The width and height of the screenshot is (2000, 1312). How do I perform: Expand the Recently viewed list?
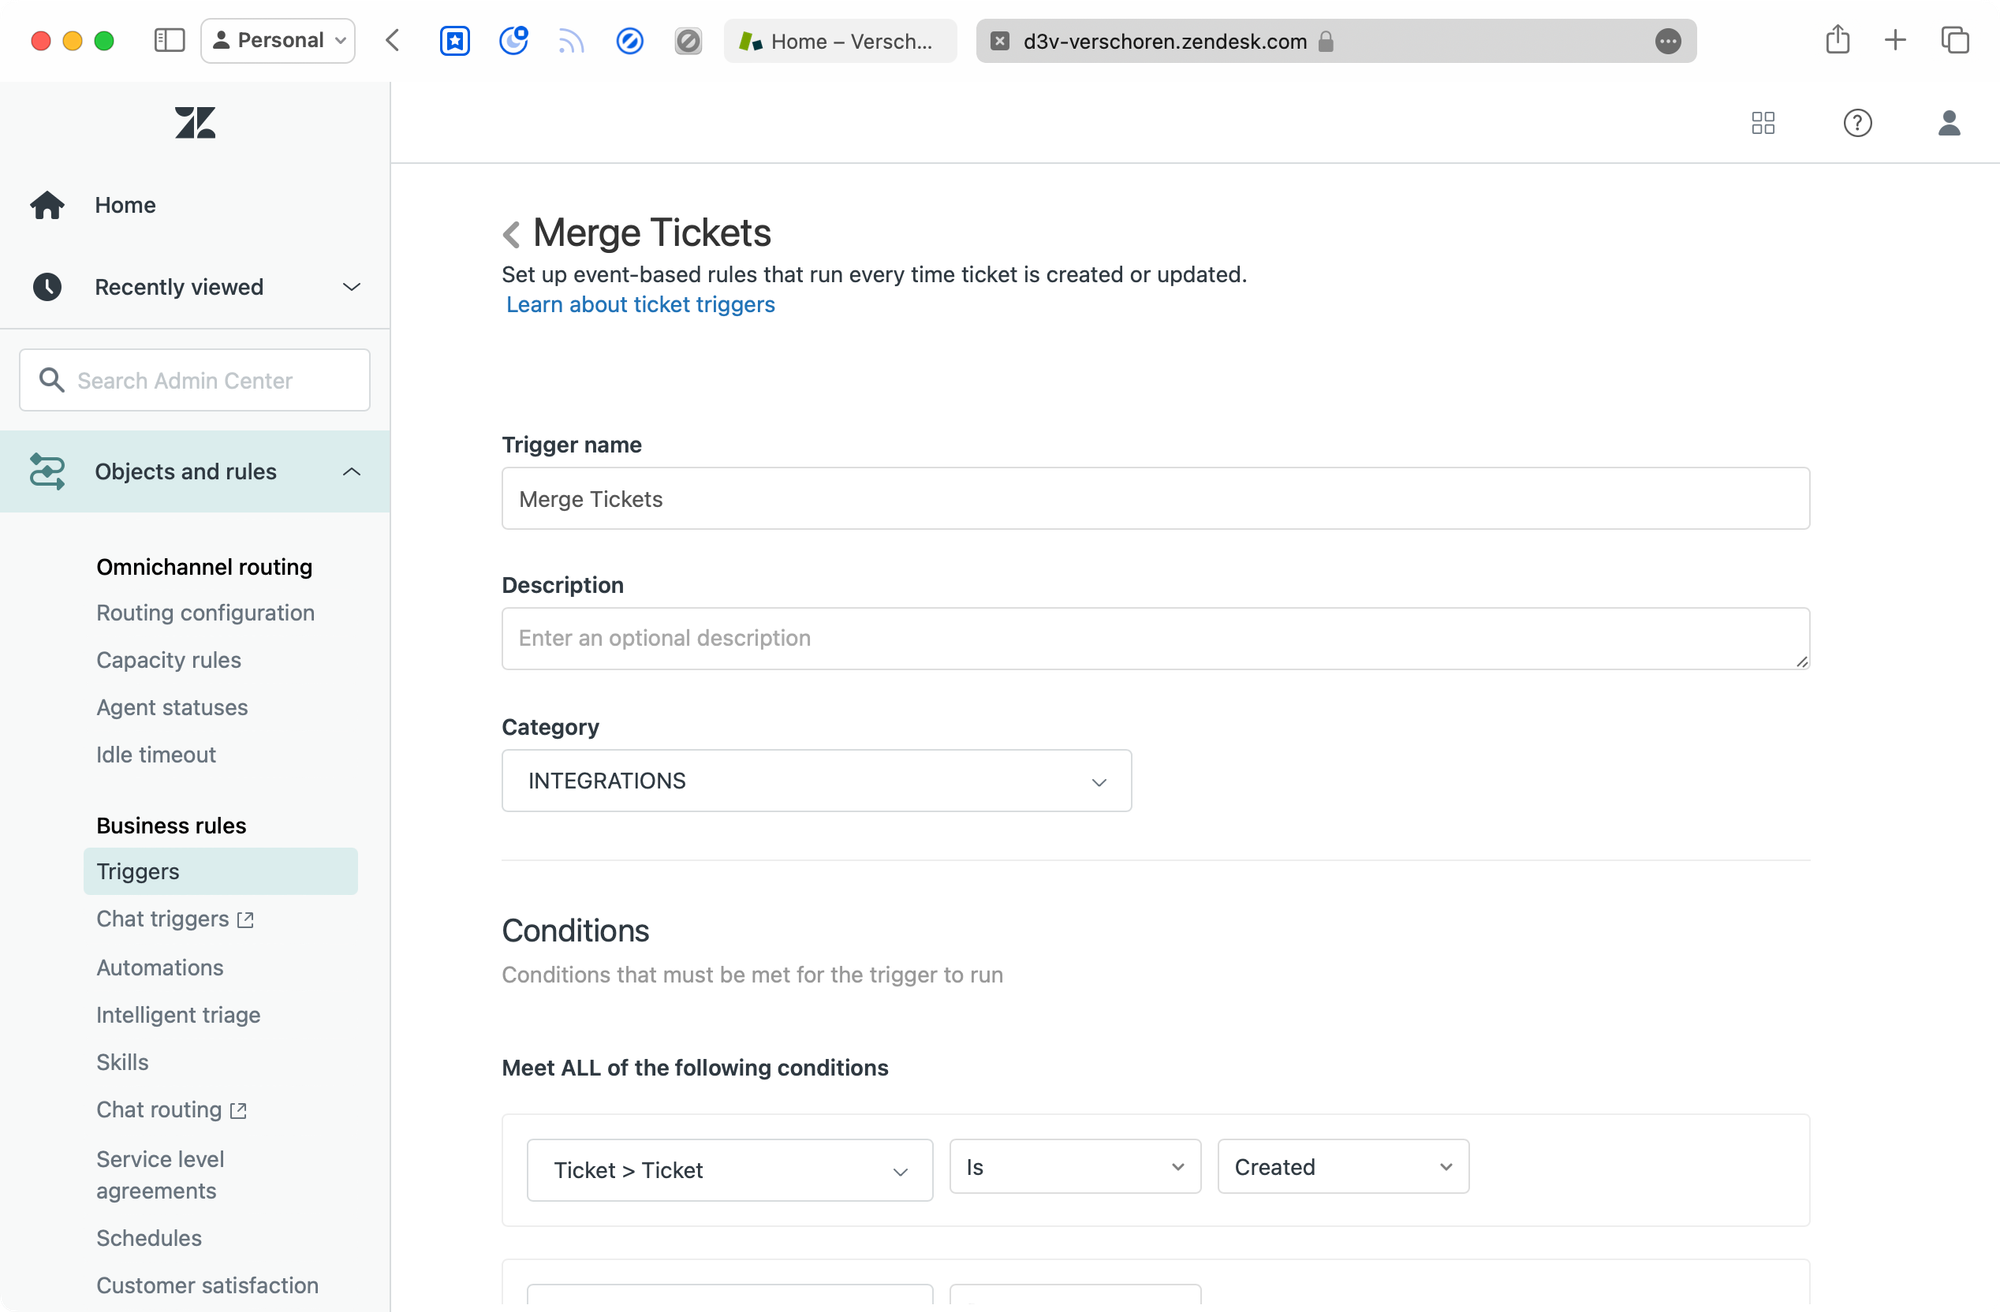coord(351,287)
